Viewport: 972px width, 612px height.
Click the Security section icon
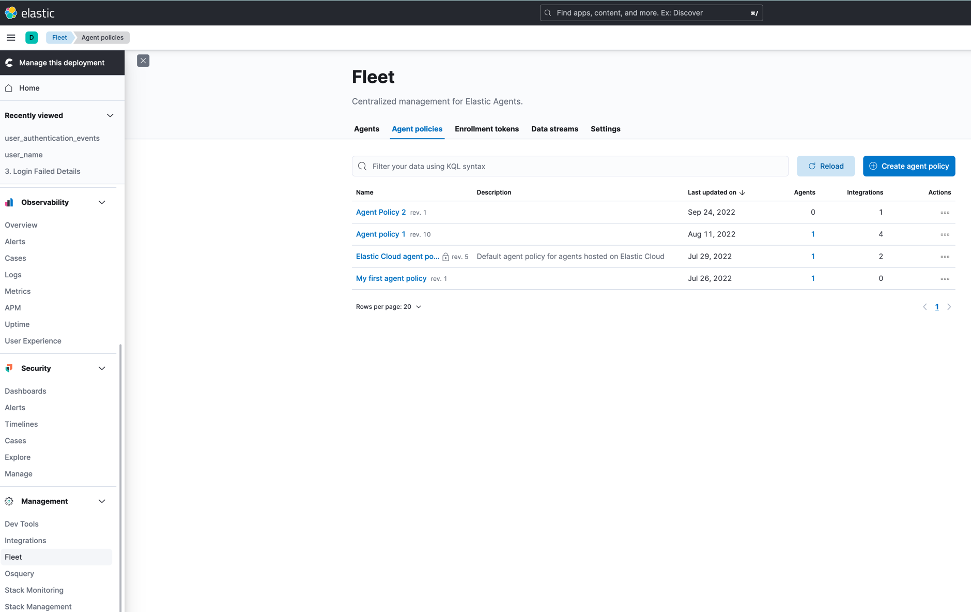click(x=9, y=368)
